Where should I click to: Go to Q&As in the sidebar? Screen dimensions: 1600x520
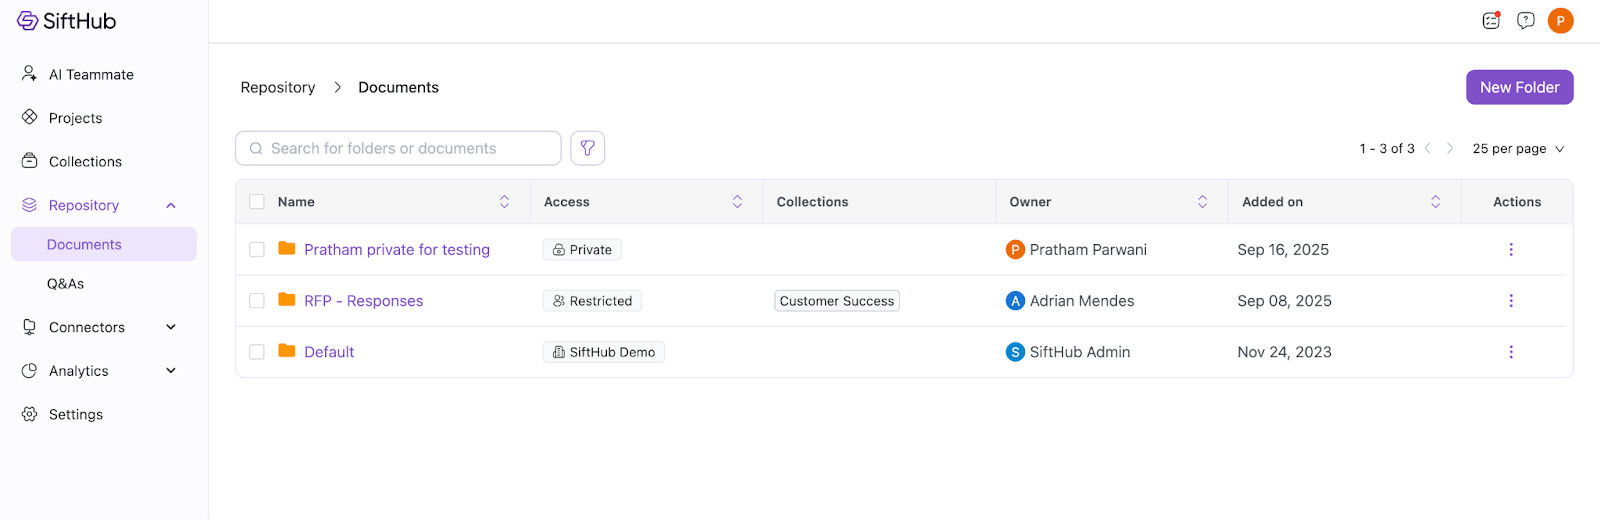point(66,284)
